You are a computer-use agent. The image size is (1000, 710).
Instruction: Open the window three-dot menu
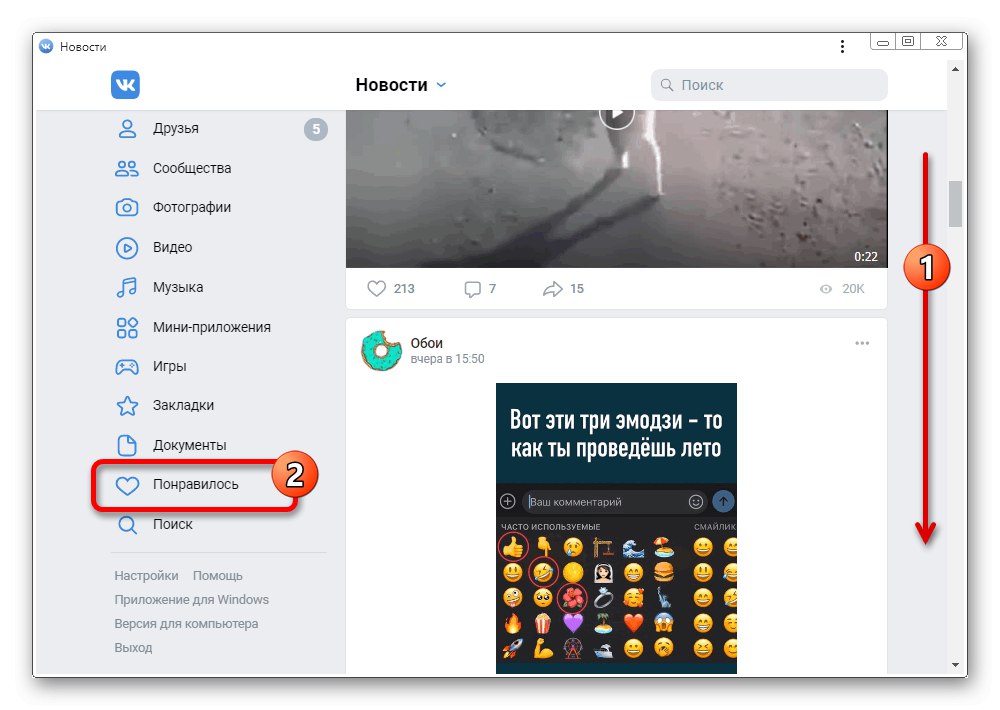pos(842,47)
